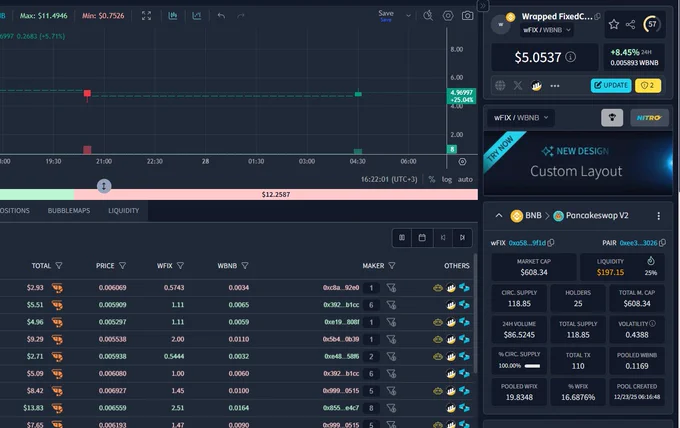
Task: Redo chart action arrow
Action: (x=241, y=16)
